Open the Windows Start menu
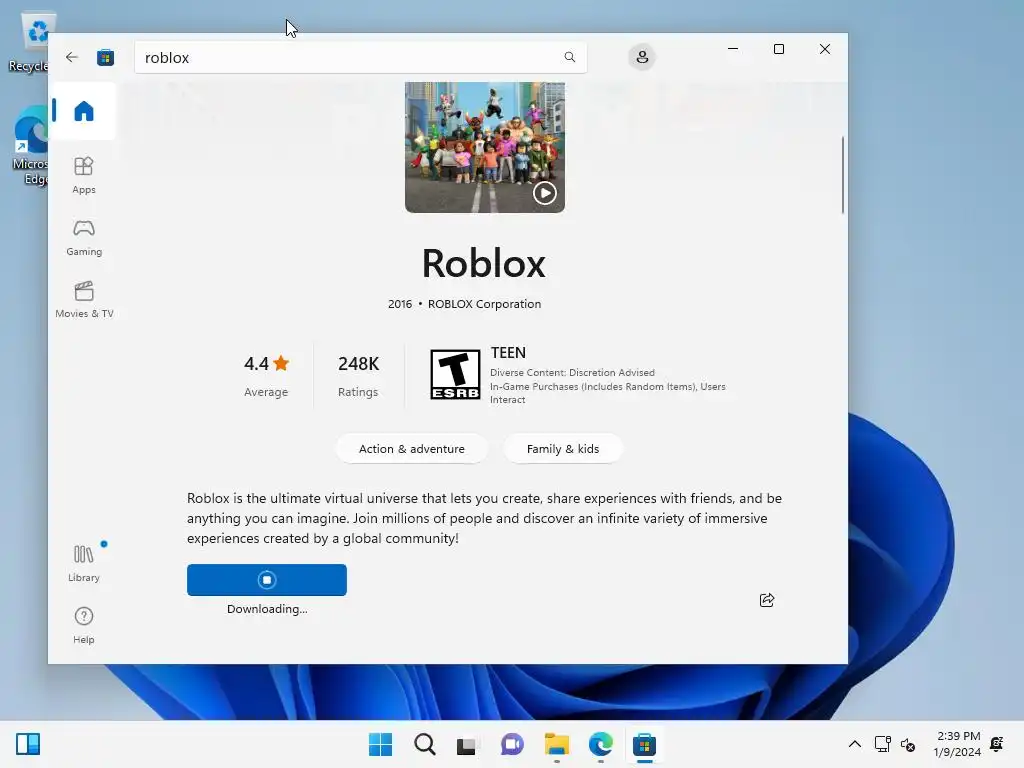 (380, 744)
